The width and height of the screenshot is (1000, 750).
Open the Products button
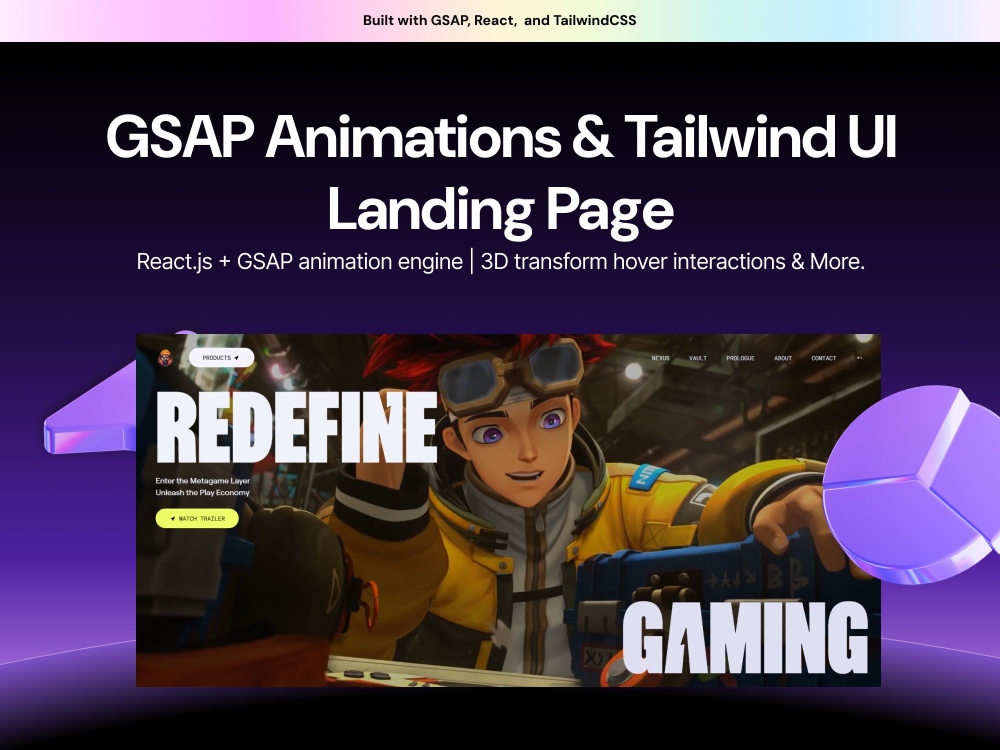(x=221, y=358)
